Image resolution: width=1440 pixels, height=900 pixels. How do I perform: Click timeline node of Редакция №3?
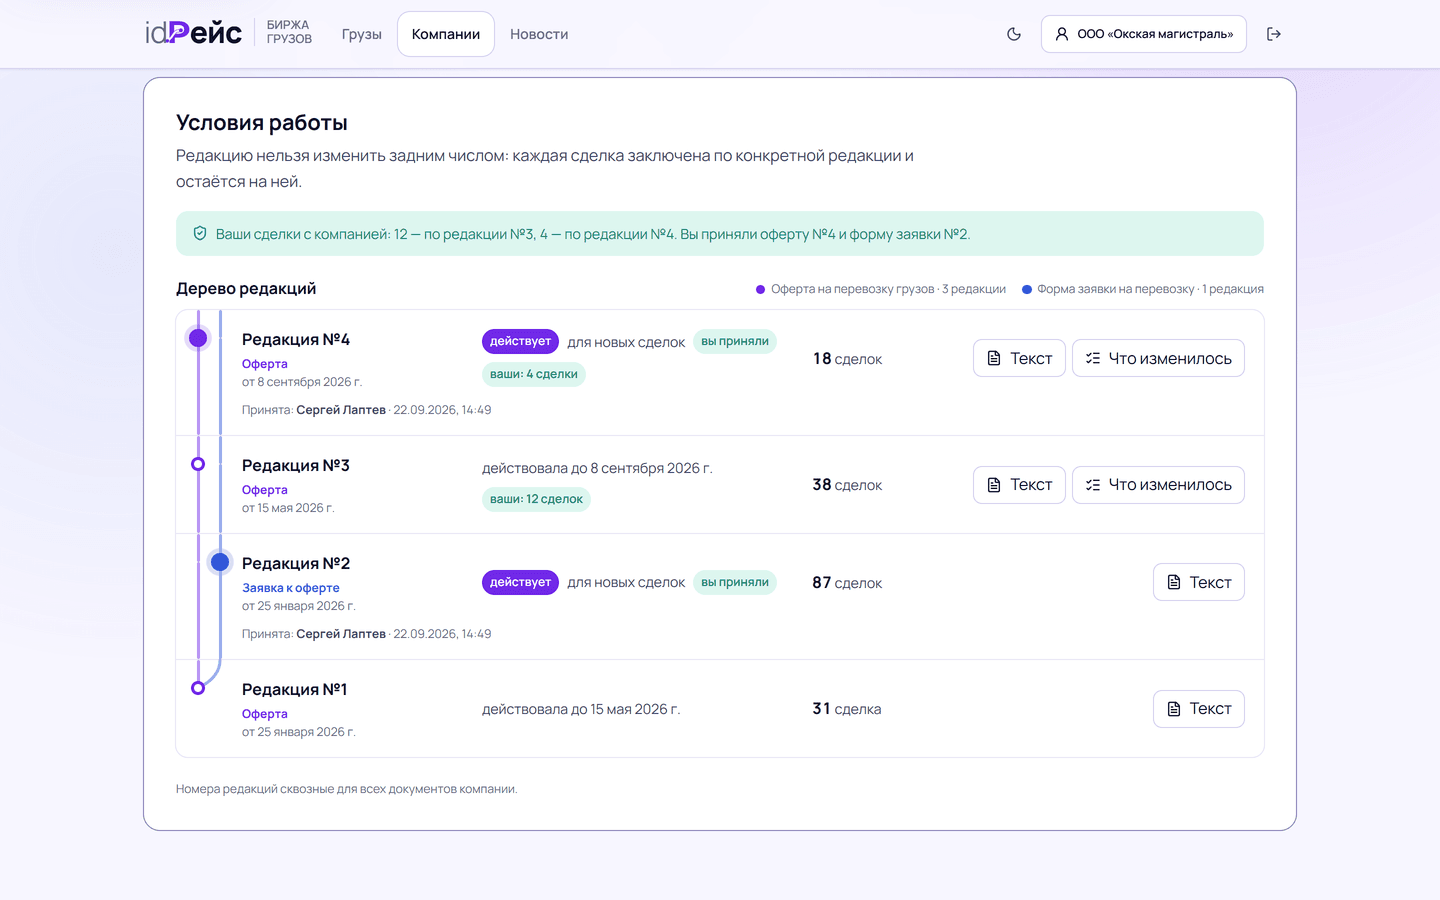[198, 464]
